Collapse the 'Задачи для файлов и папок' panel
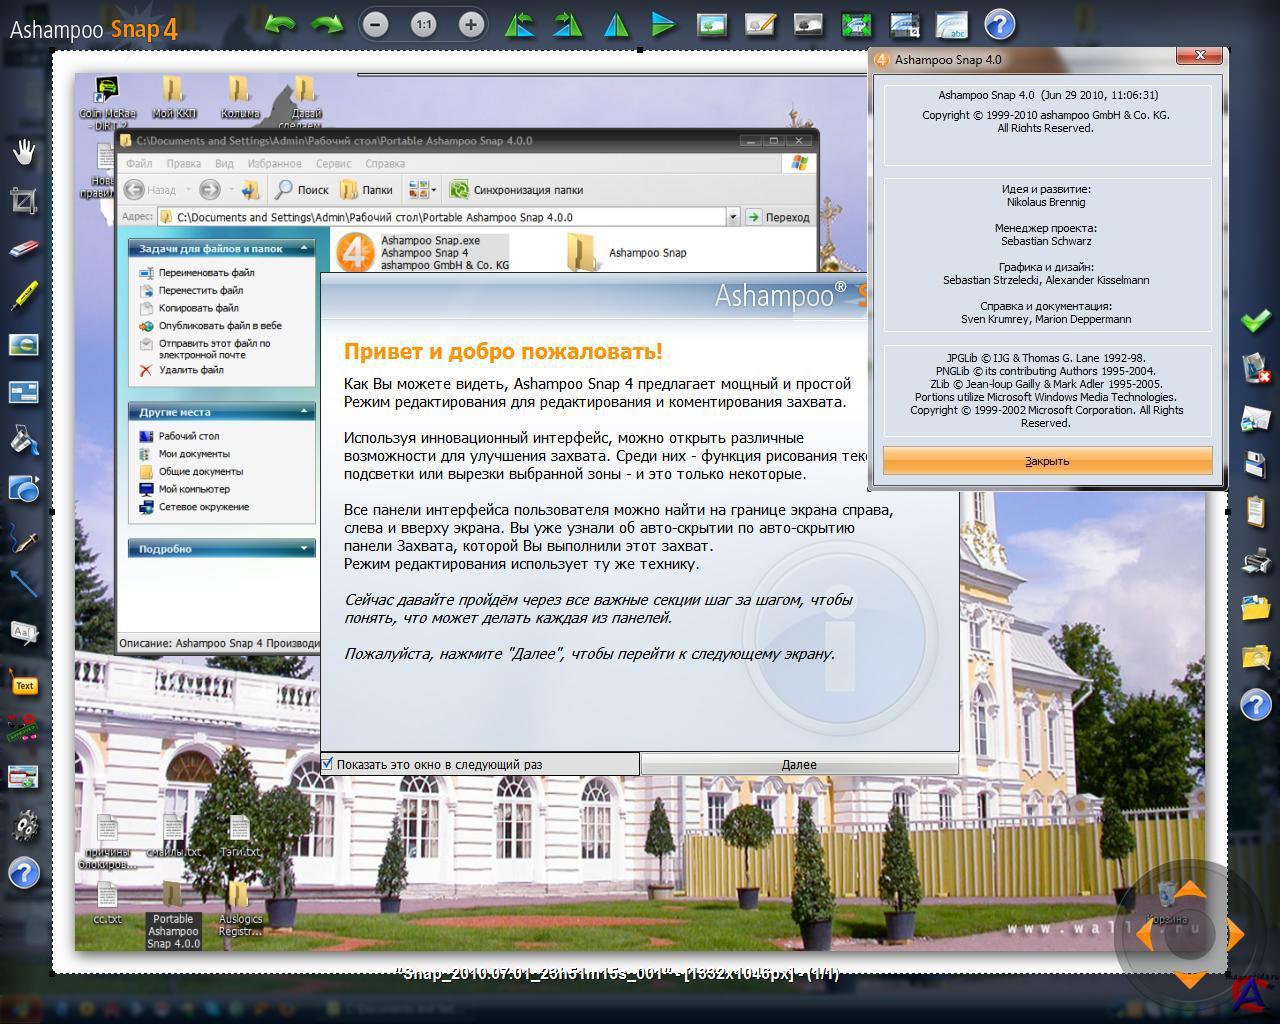Viewport: 1280px width, 1024px height. point(304,248)
